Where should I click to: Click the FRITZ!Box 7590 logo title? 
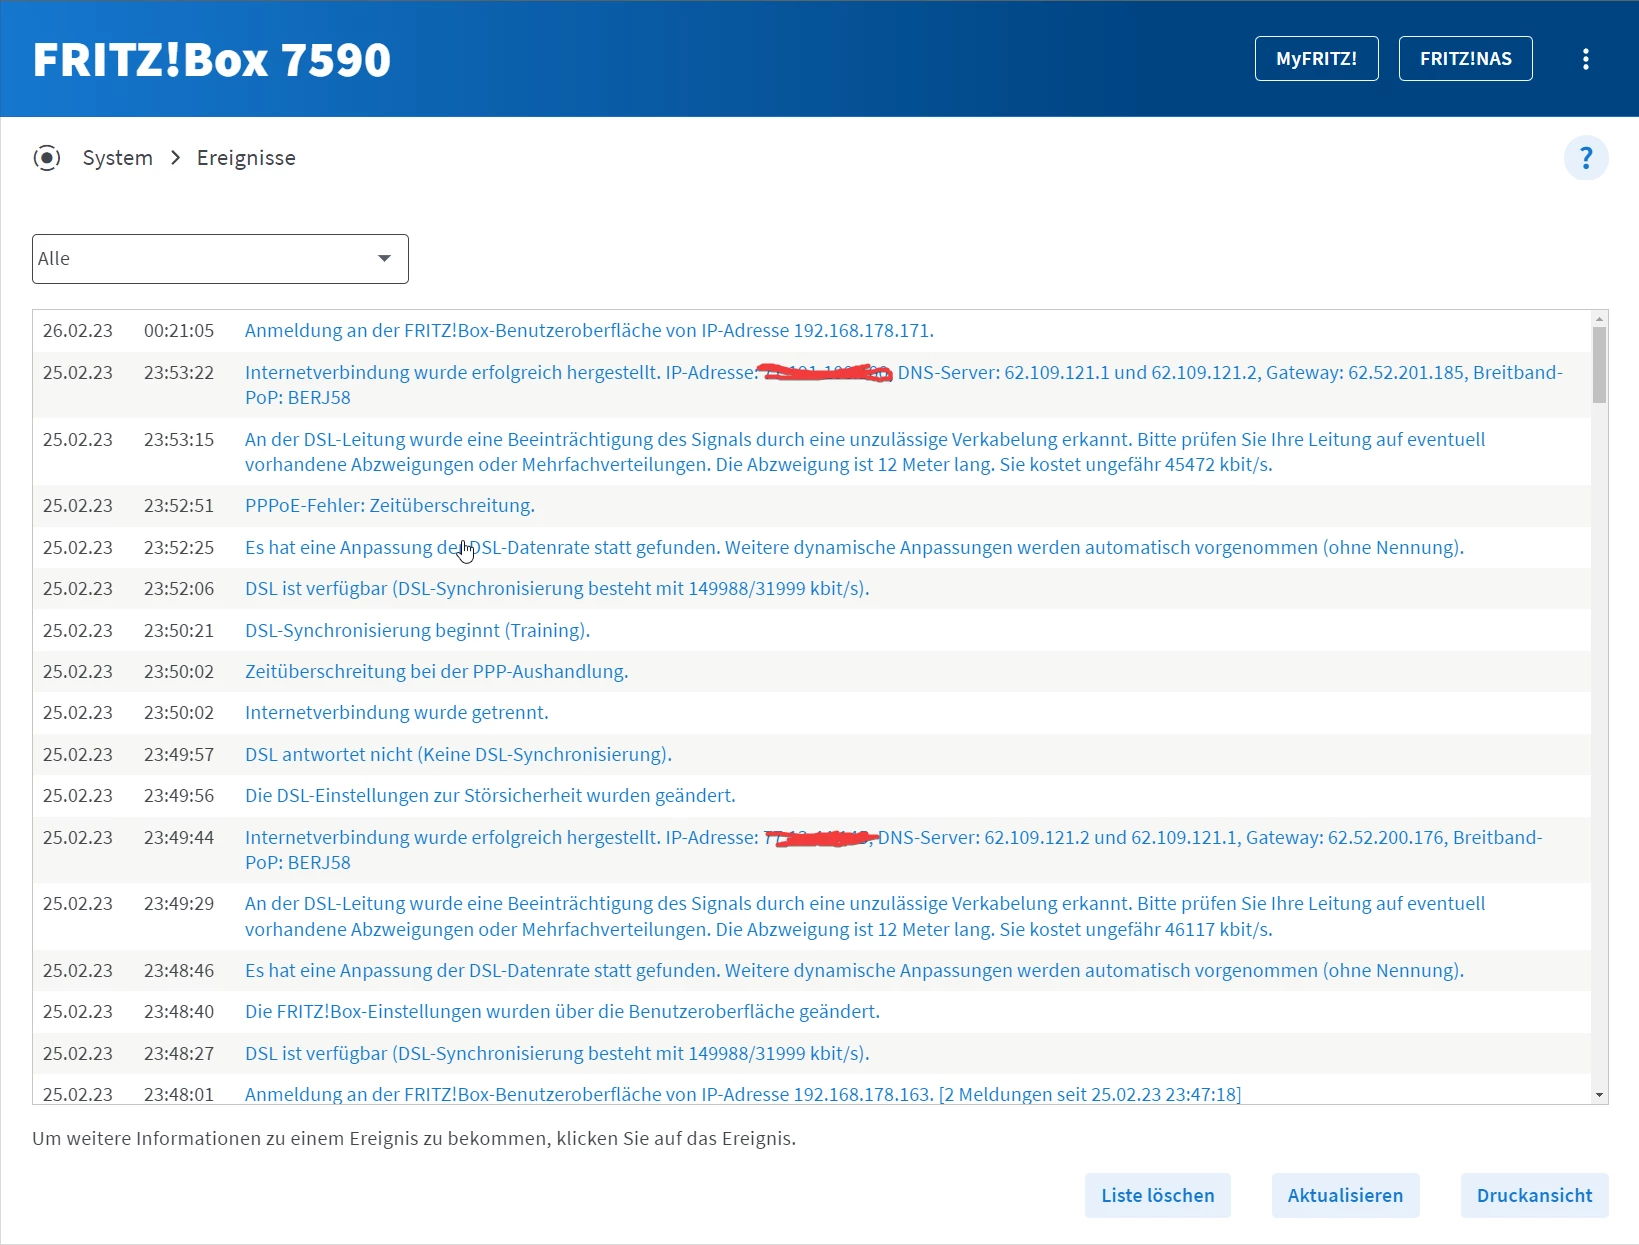pyautogui.click(x=212, y=60)
